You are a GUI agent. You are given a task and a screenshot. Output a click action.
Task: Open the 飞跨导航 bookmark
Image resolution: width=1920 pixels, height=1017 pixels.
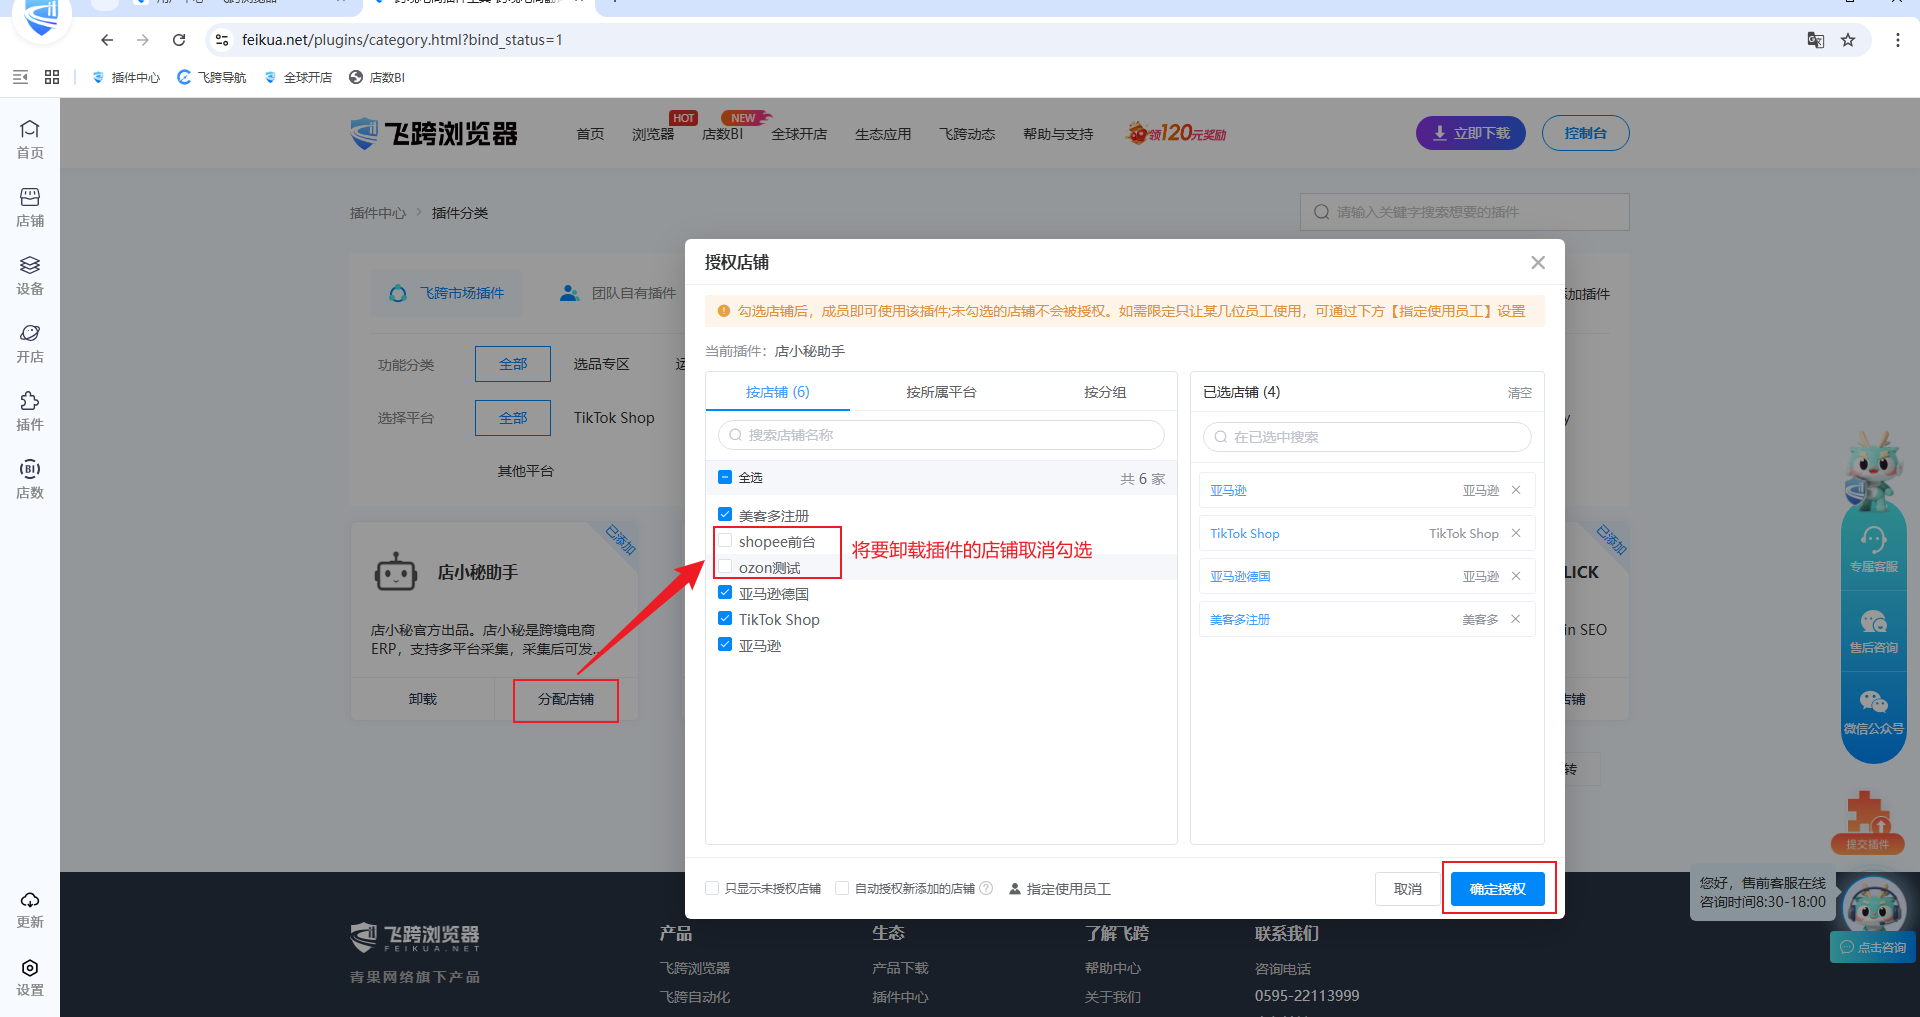tap(212, 77)
